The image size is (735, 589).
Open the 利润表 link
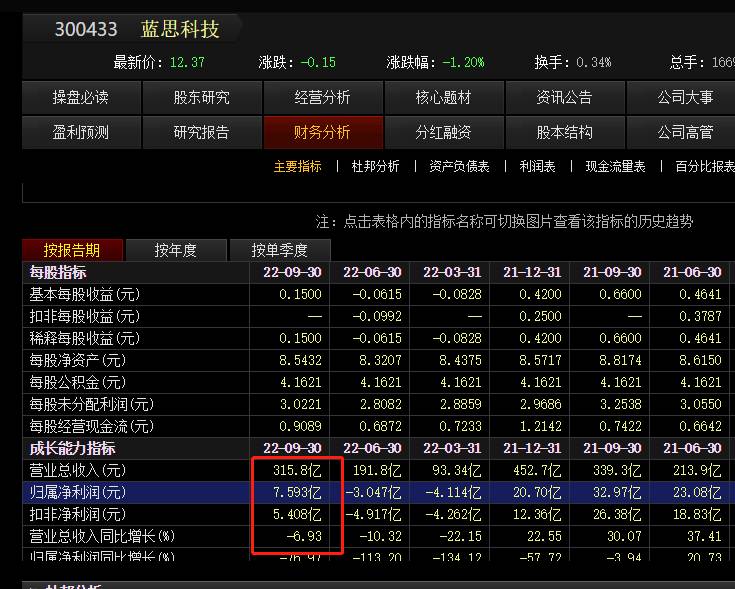point(538,166)
